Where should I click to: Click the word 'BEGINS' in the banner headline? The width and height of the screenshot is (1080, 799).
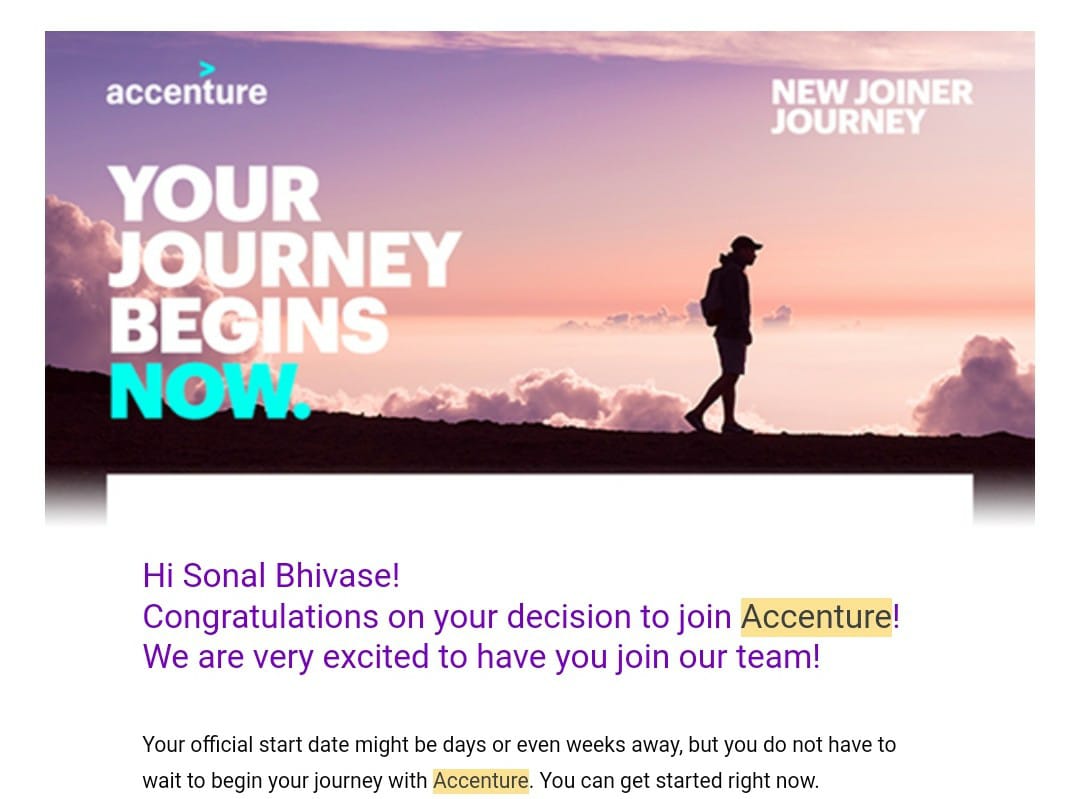(248, 326)
